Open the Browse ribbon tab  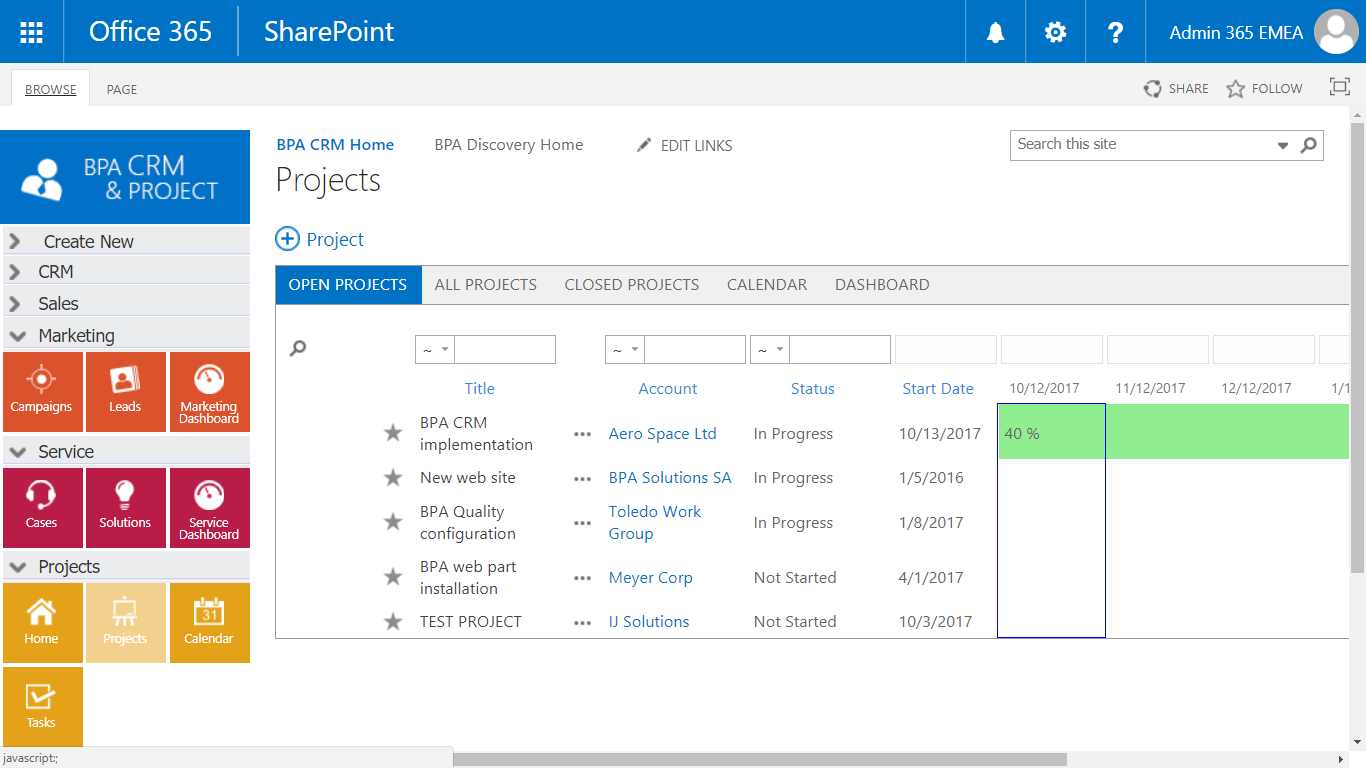click(x=51, y=89)
